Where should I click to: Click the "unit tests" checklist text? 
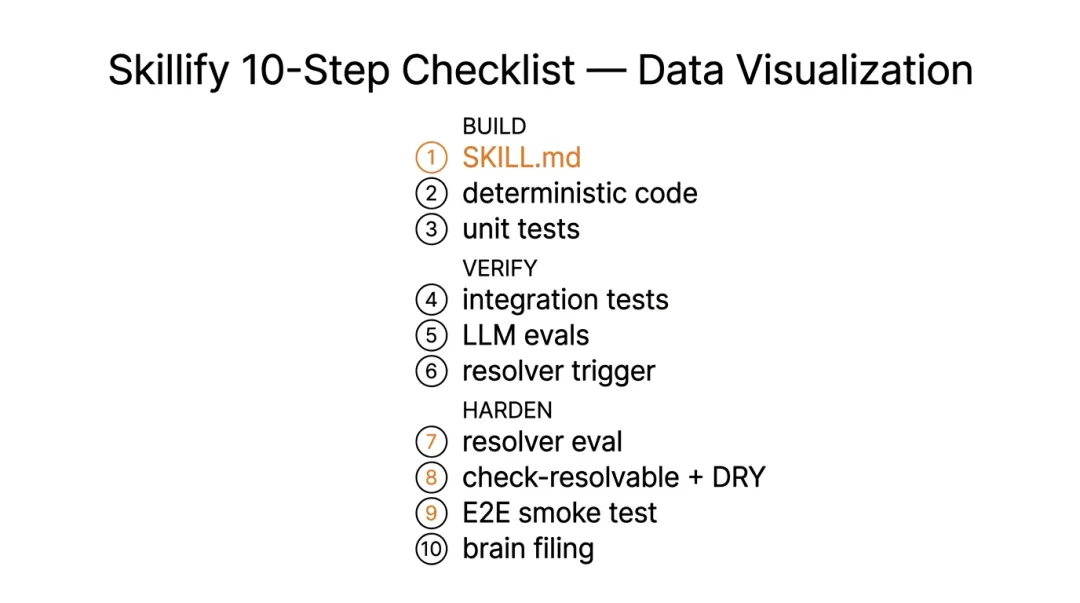pyautogui.click(x=520, y=229)
